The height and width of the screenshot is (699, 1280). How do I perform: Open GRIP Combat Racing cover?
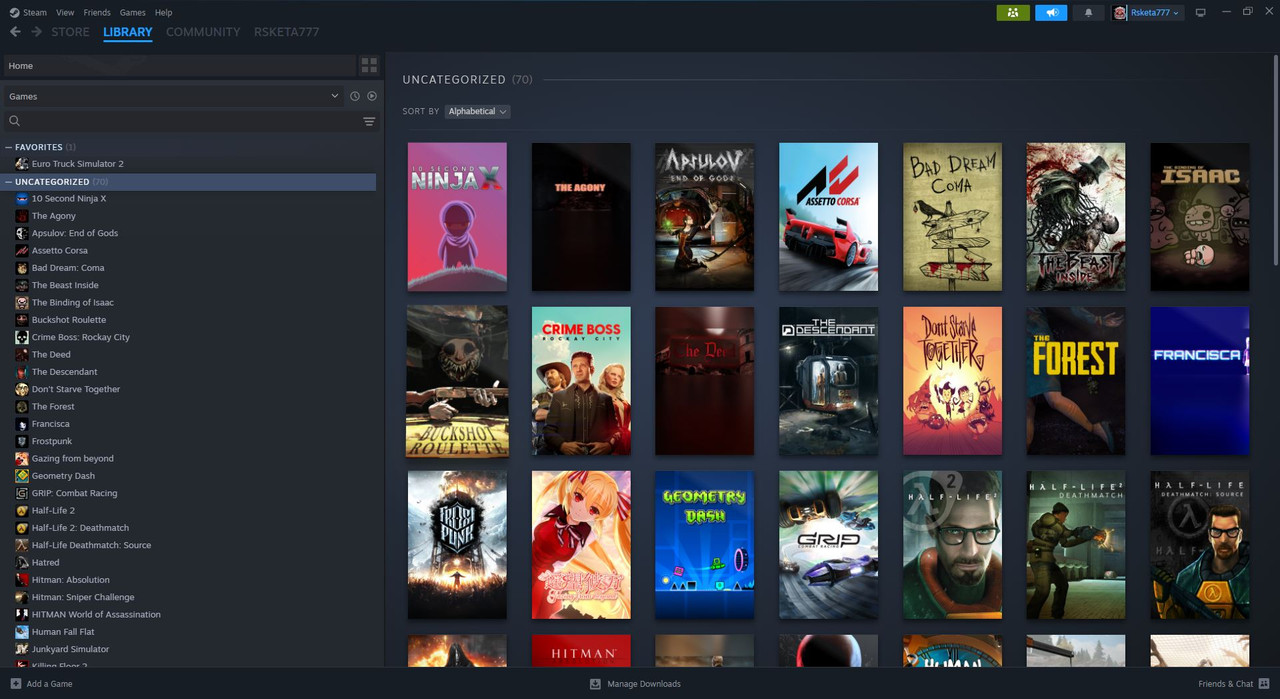(828, 545)
